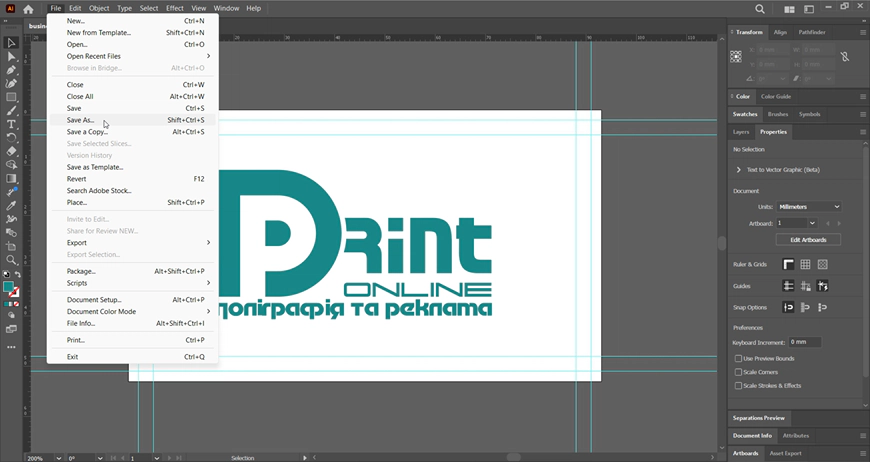Expand Document Color Mode submenu

coord(133,312)
